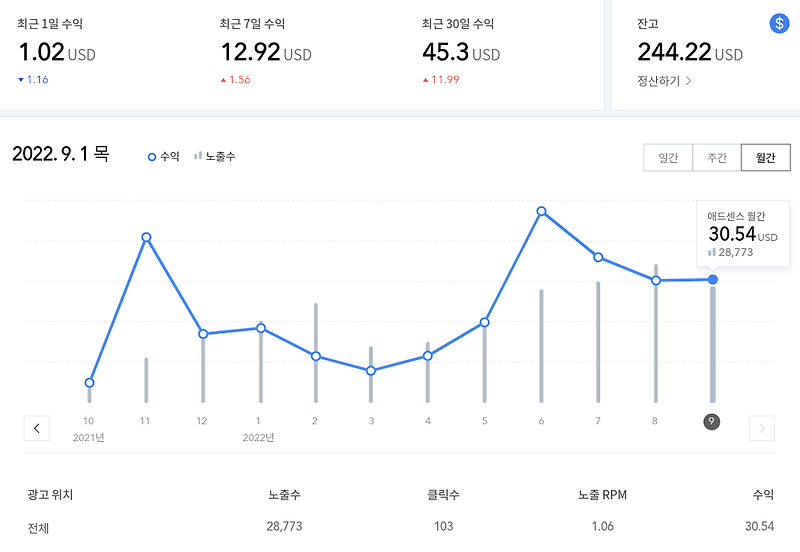Select June 2022 peak data point
The height and width of the screenshot is (552, 800).
click(x=541, y=211)
